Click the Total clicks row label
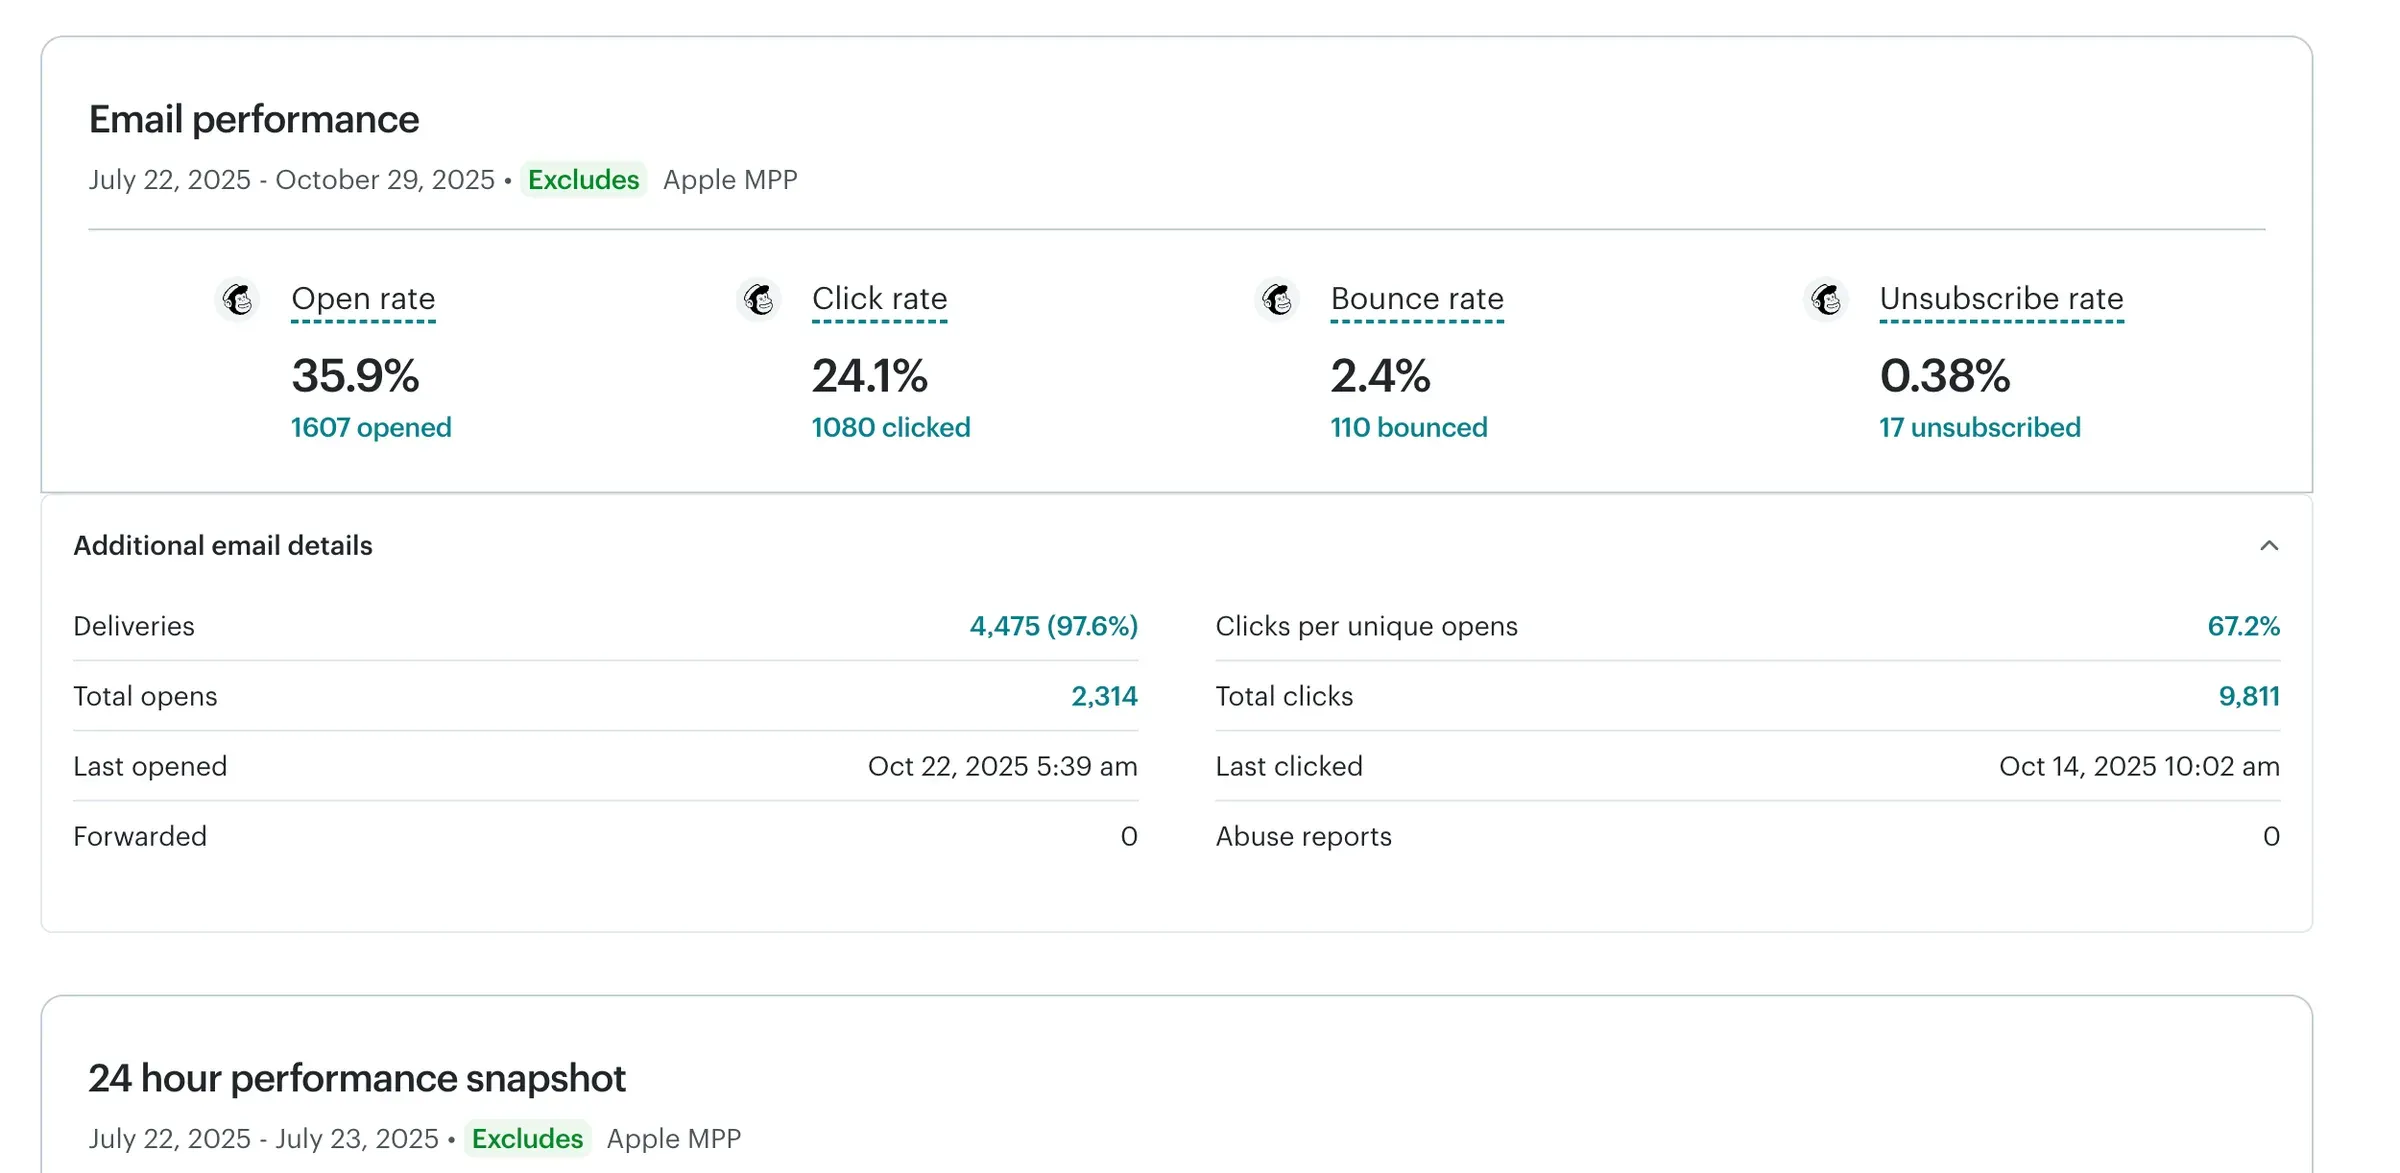The height and width of the screenshot is (1173, 2400). click(1284, 696)
